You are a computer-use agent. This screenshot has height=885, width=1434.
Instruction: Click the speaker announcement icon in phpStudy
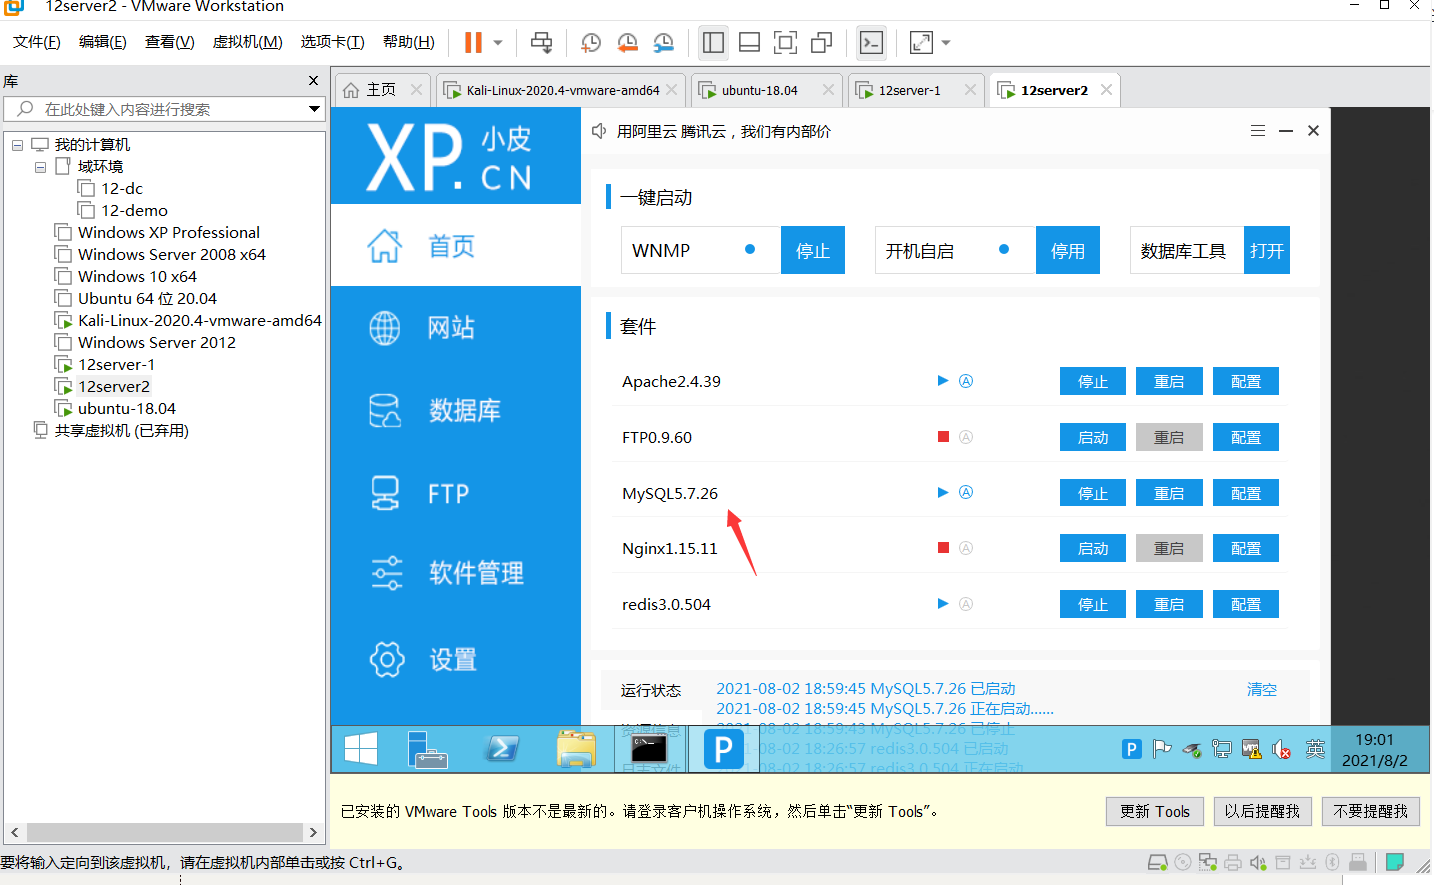[599, 131]
